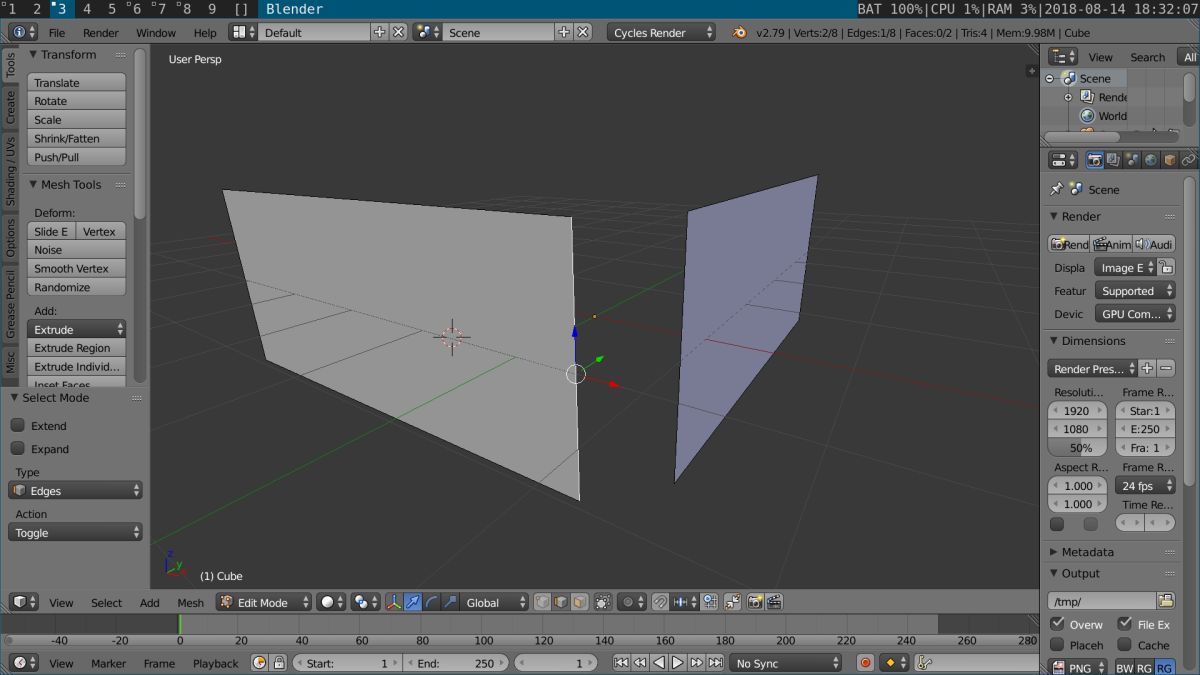Click the Blender logo icon in the info bar

point(739,32)
